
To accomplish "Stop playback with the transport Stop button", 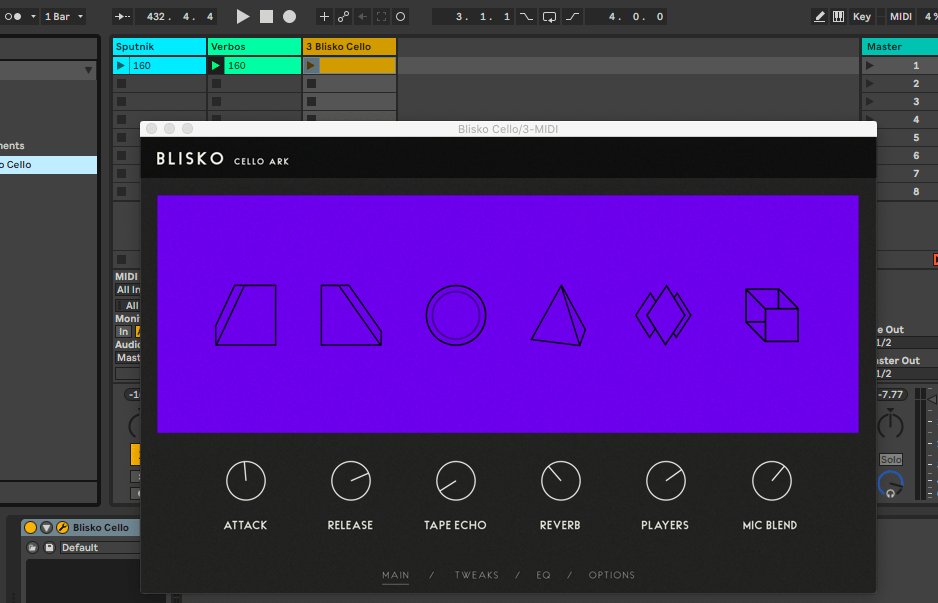I will point(266,17).
